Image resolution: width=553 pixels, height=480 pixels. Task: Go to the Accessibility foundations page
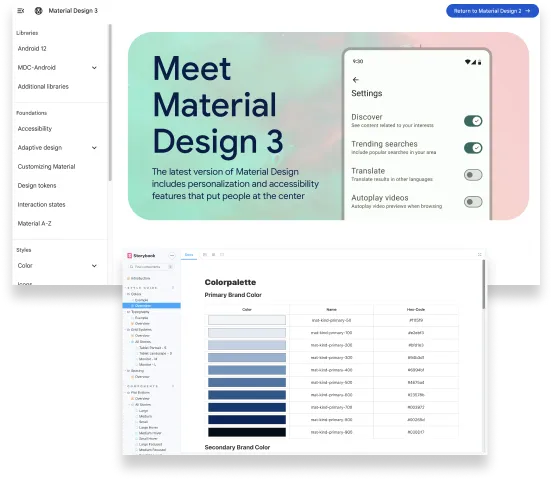click(35, 128)
